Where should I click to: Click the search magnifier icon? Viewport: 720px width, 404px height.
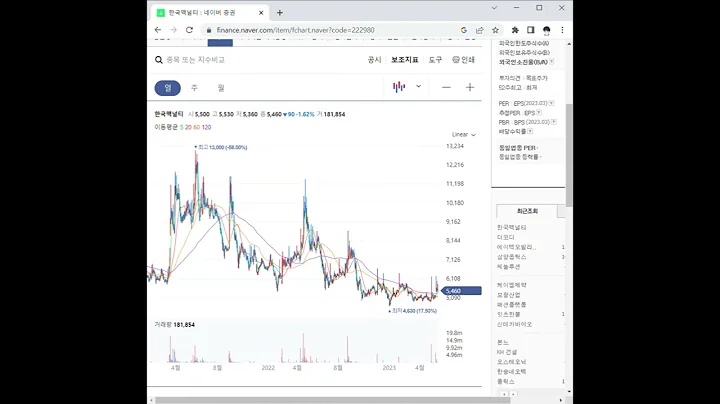pos(158,60)
